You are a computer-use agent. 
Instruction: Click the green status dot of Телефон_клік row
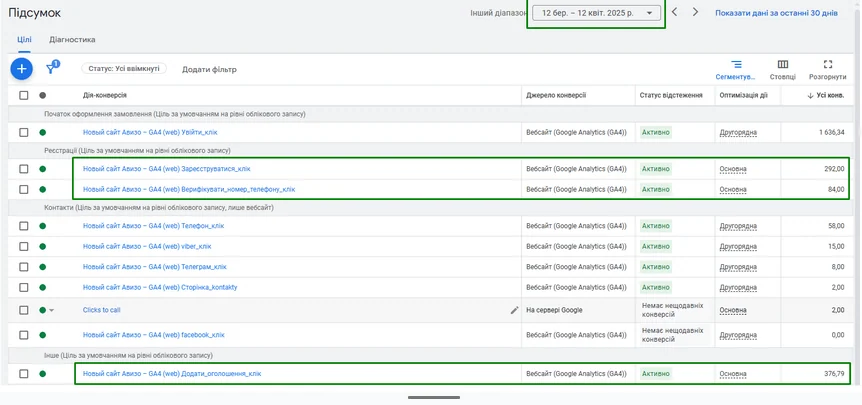42,226
